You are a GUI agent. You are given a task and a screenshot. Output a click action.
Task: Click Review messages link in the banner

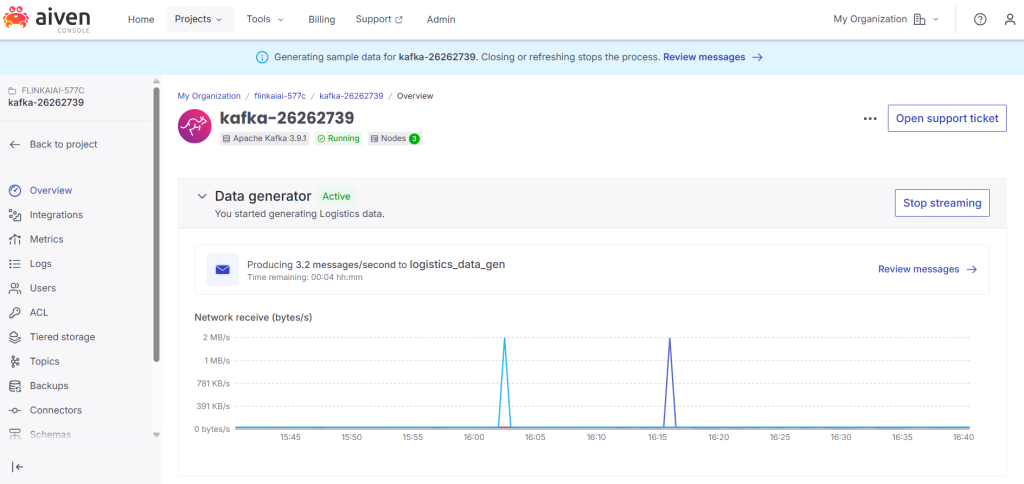712,57
